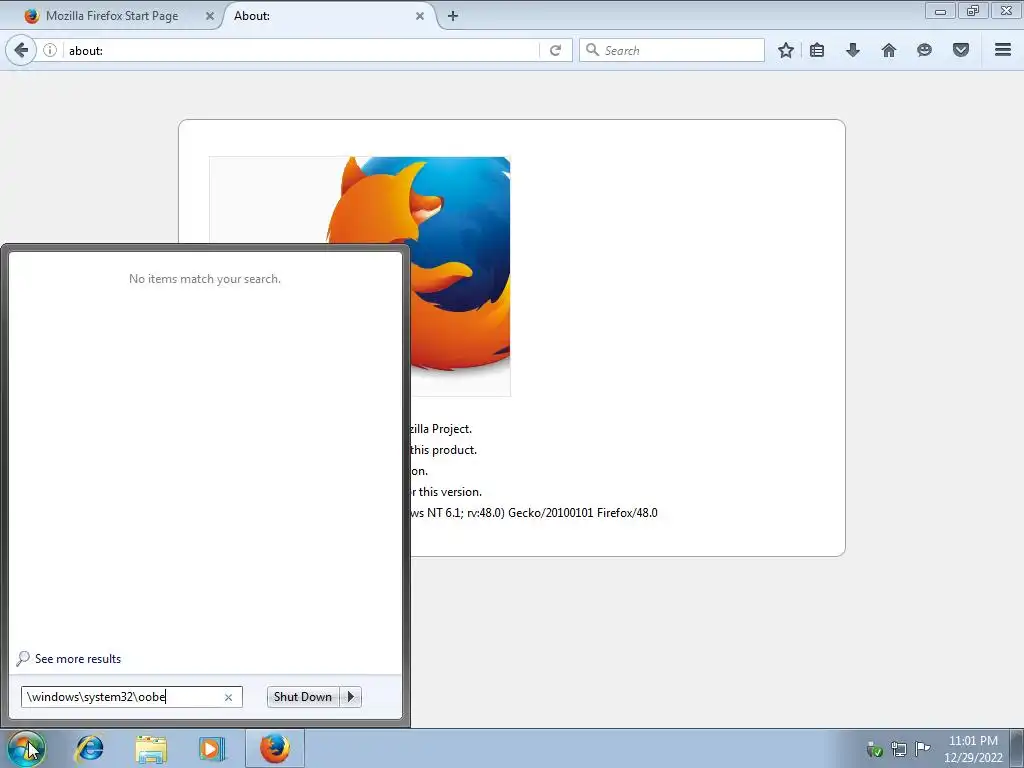Open the network tray icon
The height and width of the screenshot is (768, 1024).
click(x=899, y=749)
